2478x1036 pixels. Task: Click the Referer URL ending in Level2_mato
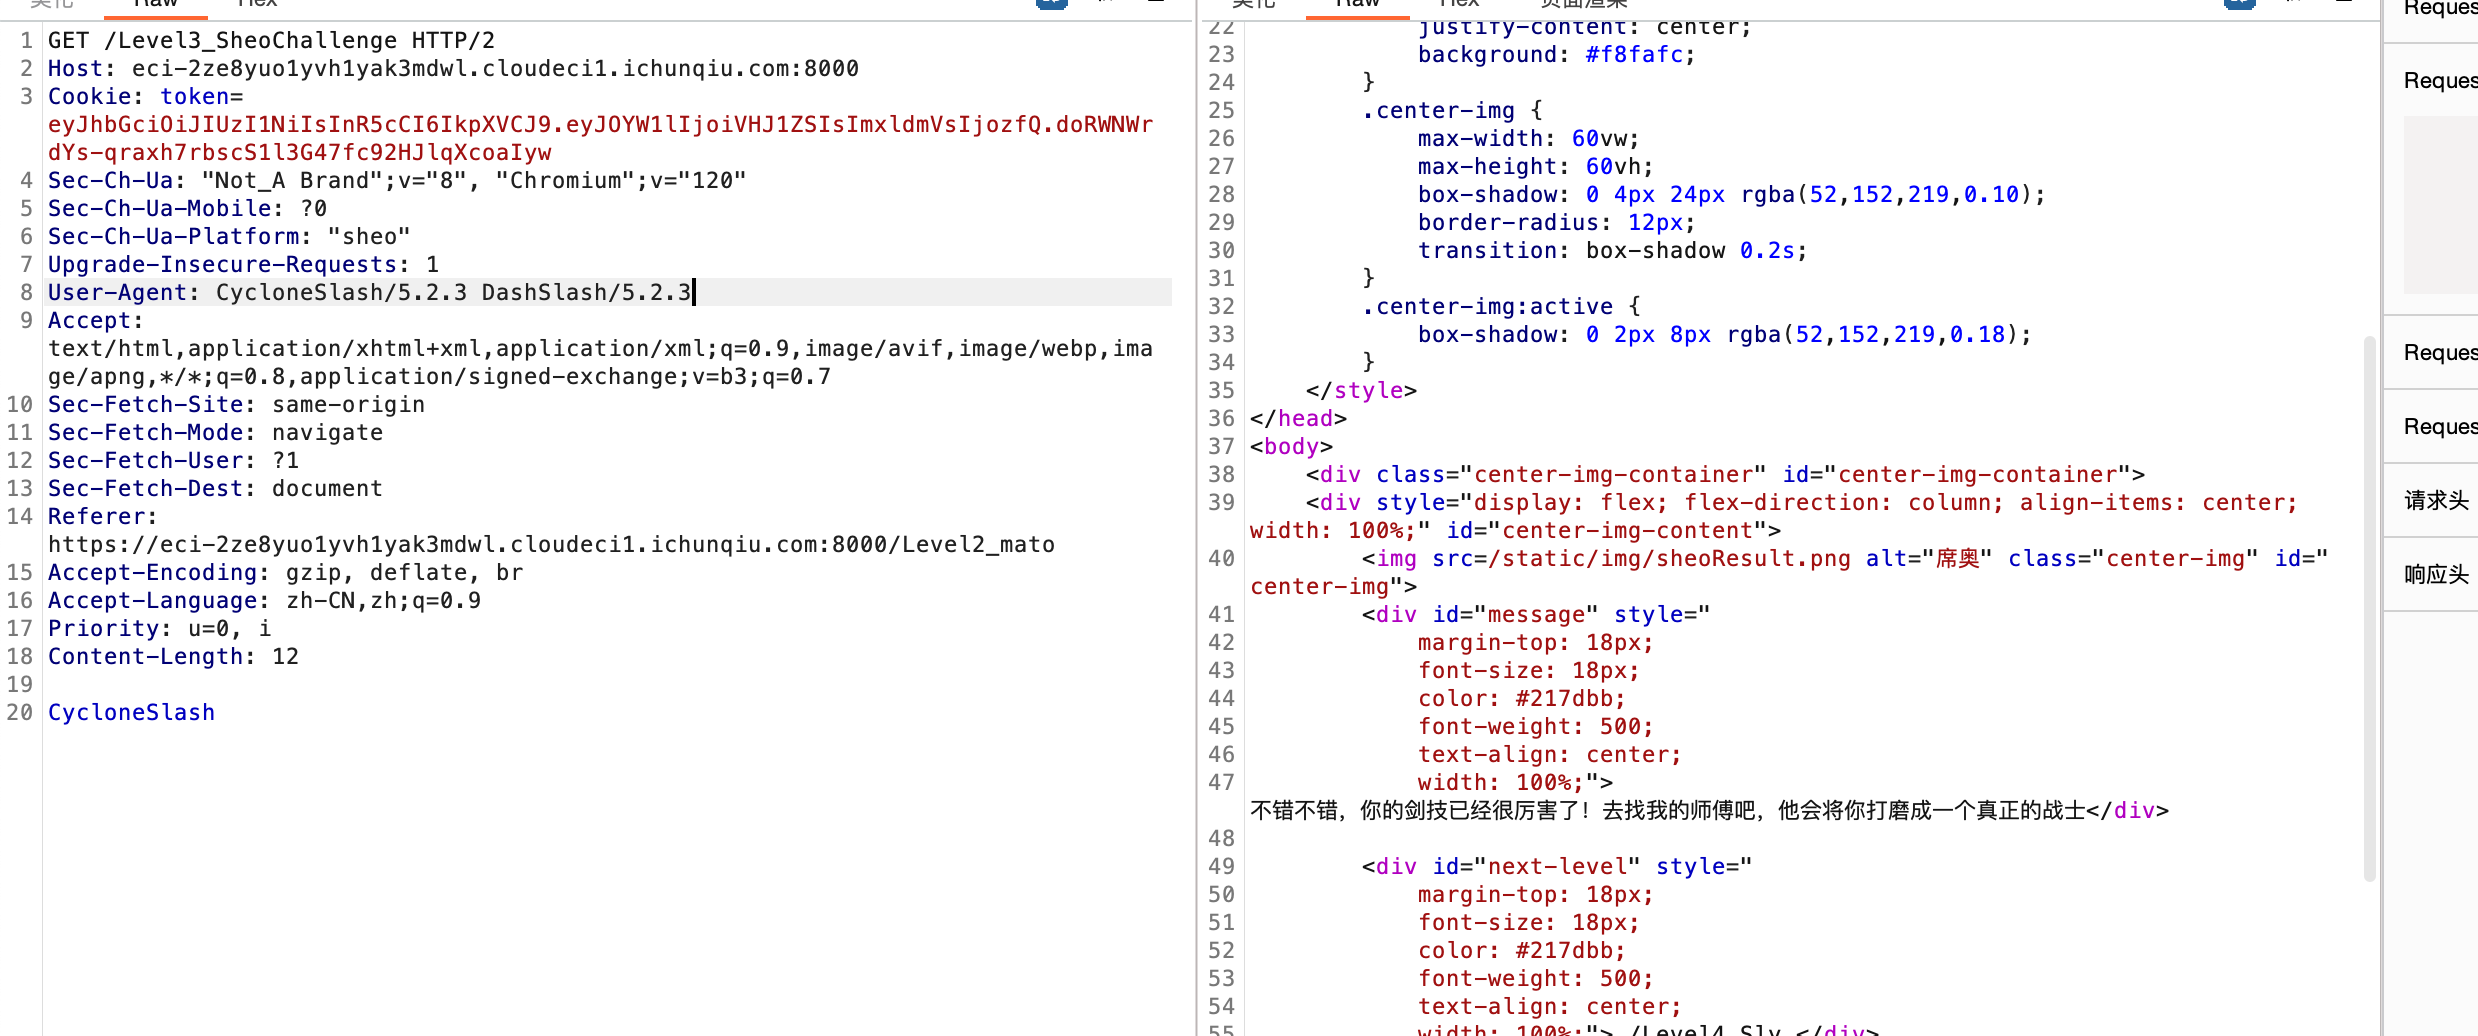551,544
